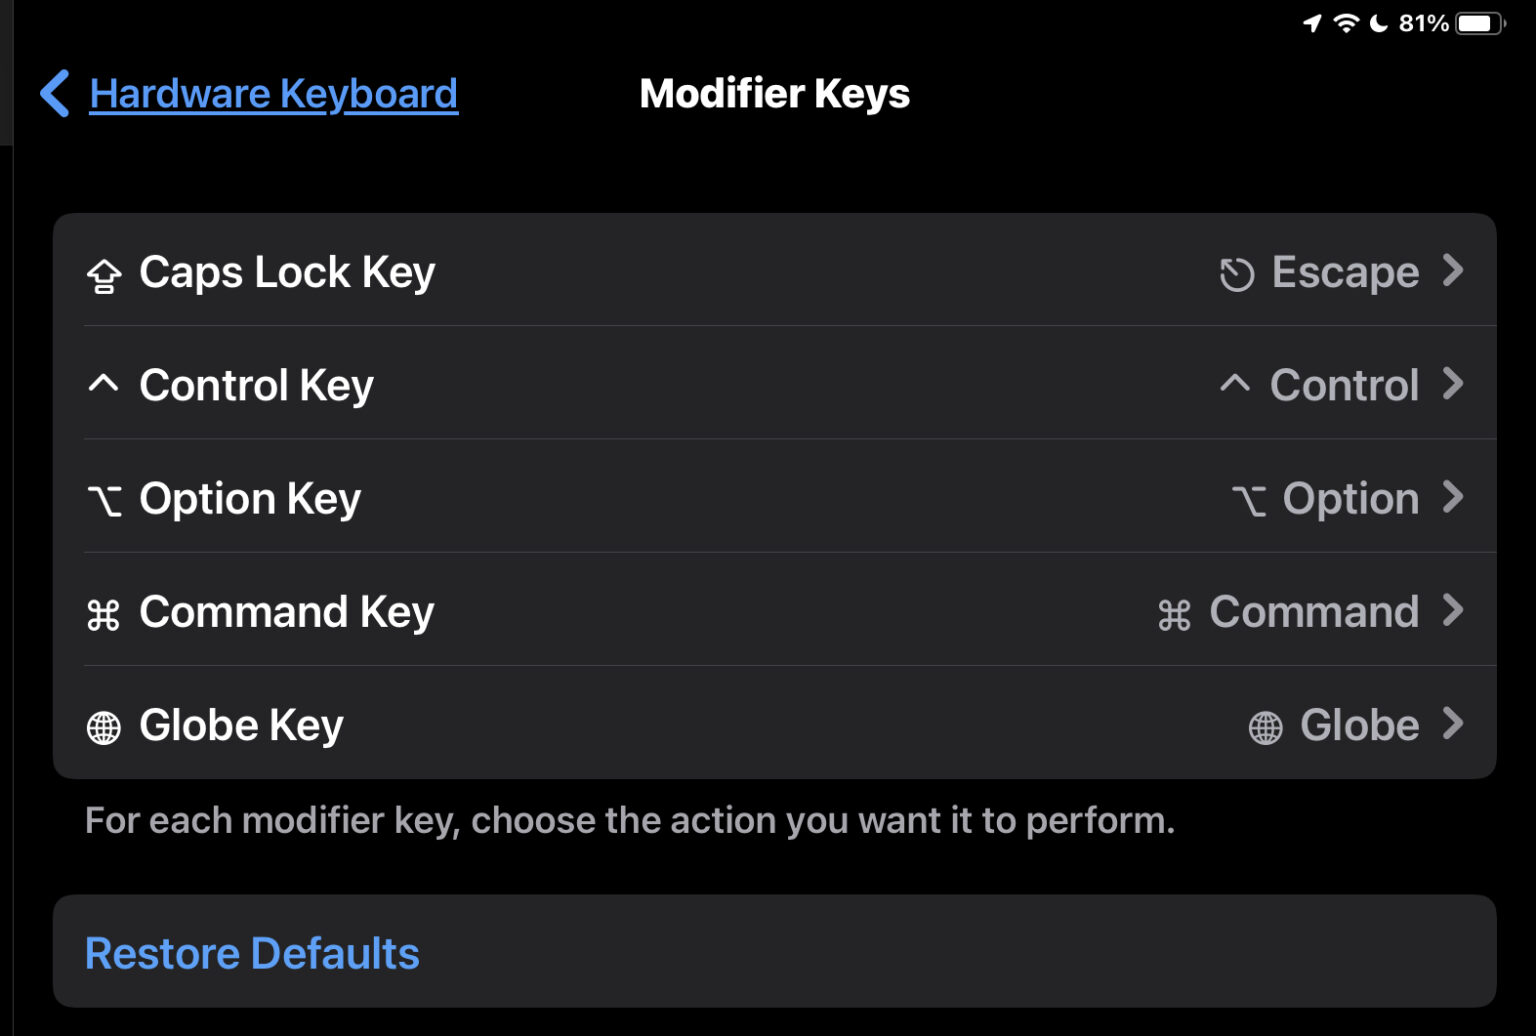This screenshot has height=1036, width=1536.
Task: Click the Control key caret icon
Action: coord(103,383)
